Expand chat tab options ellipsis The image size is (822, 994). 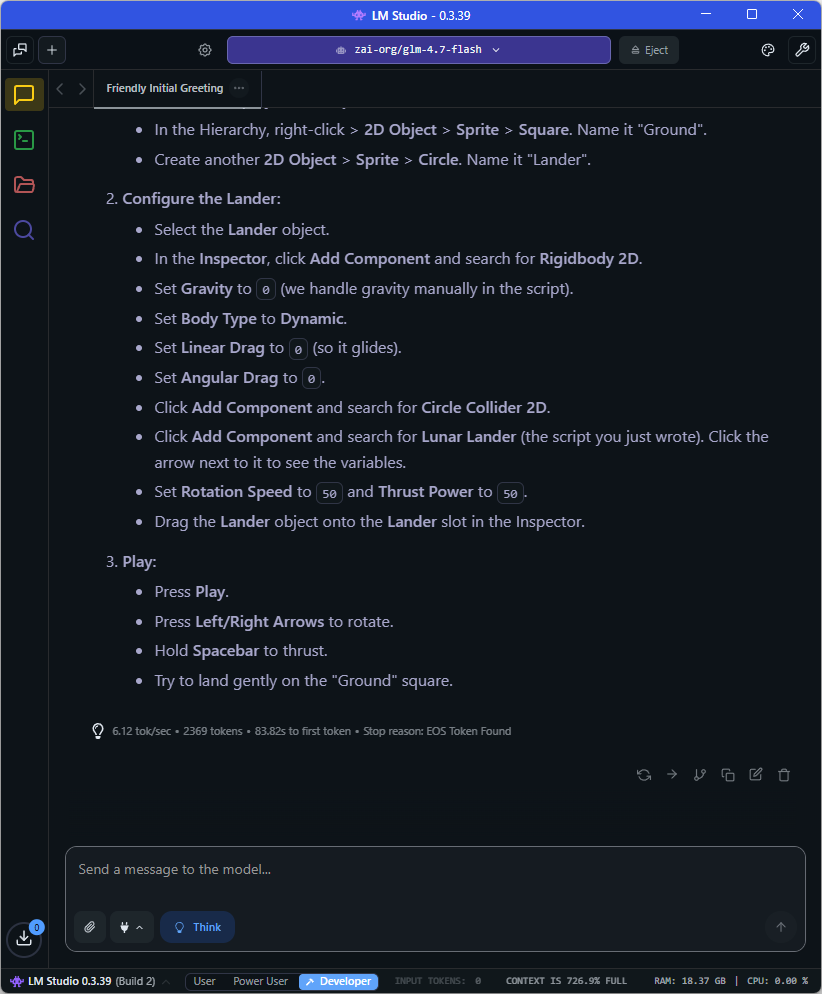[238, 88]
